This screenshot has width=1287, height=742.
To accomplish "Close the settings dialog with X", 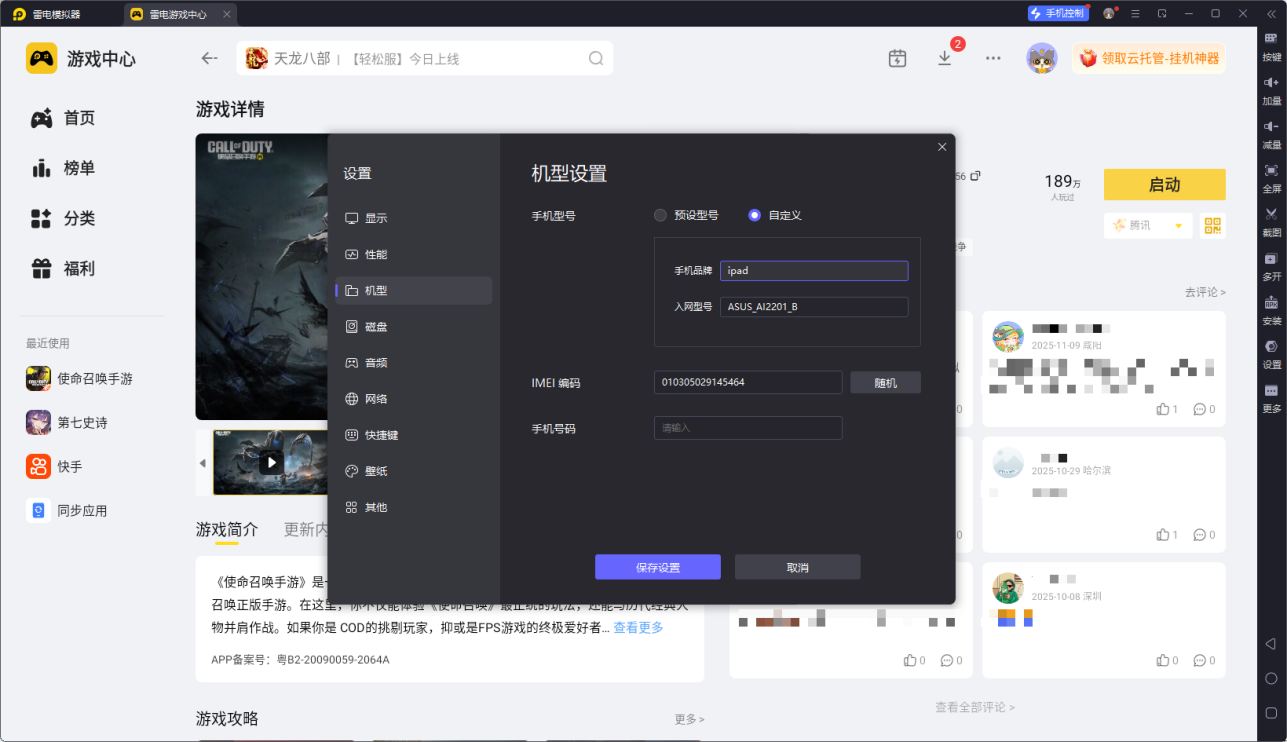I will tap(941, 147).
